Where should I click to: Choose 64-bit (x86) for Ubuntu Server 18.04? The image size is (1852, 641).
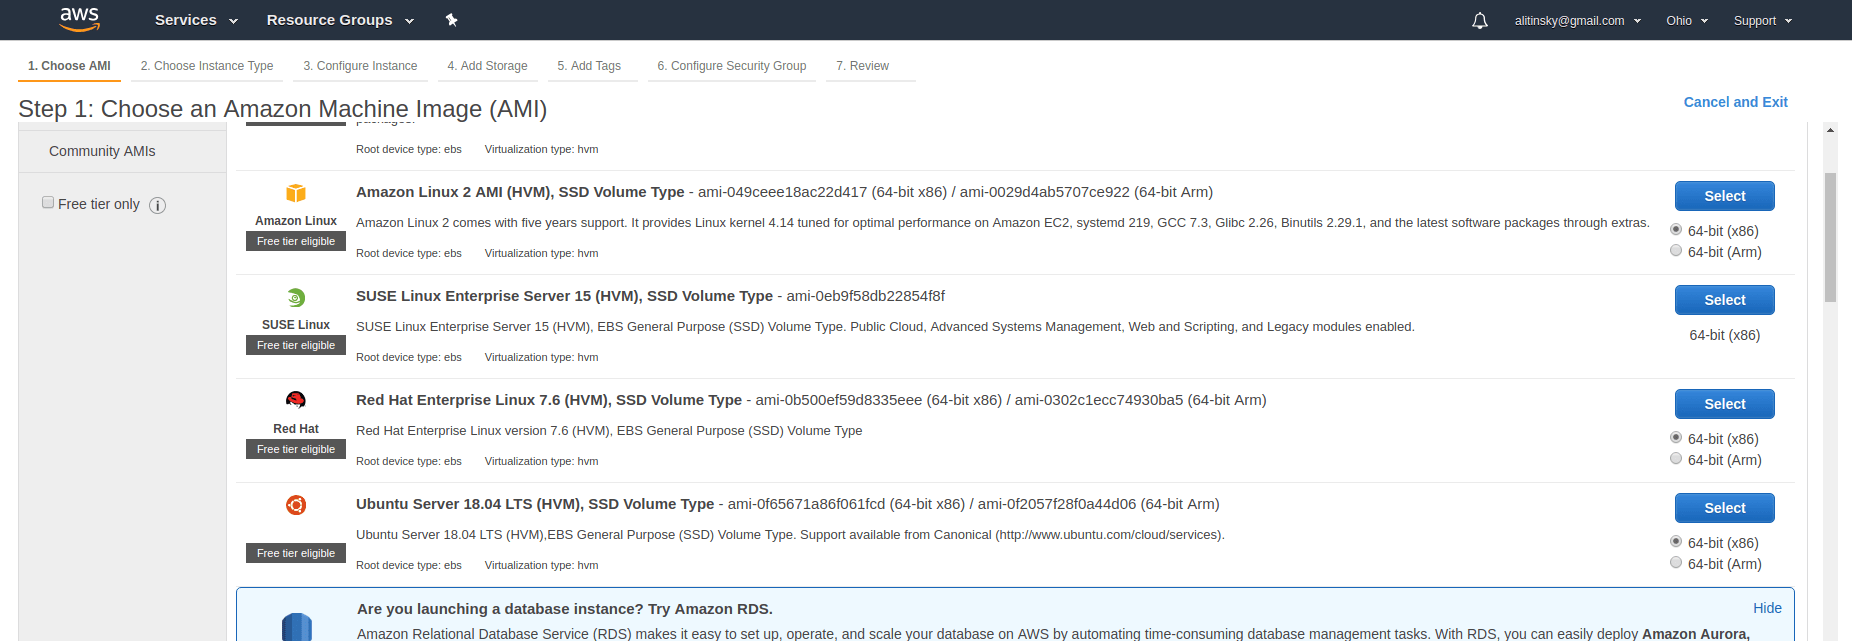click(1676, 542)
